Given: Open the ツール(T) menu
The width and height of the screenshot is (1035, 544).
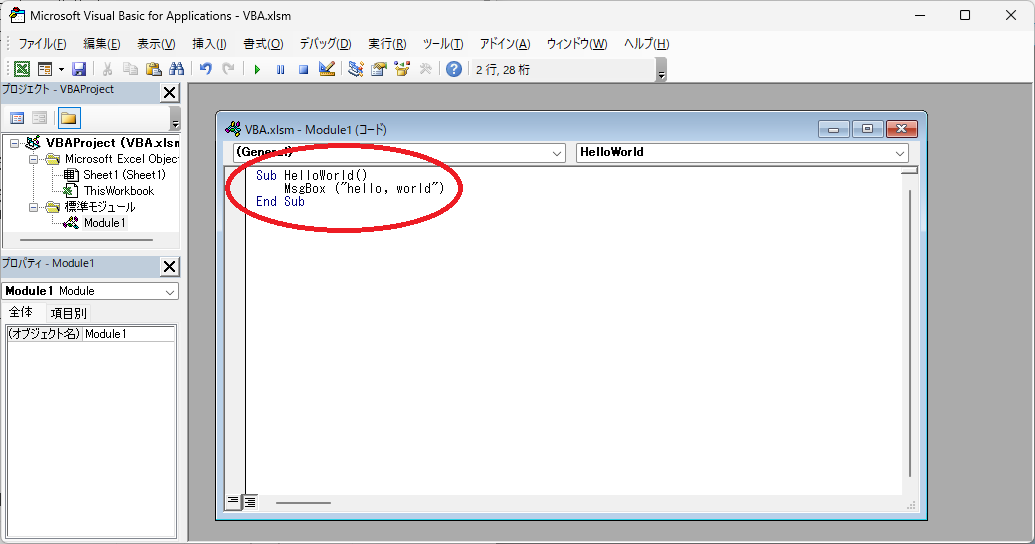Looking at the screenshot, I should (x=443, y=44).
